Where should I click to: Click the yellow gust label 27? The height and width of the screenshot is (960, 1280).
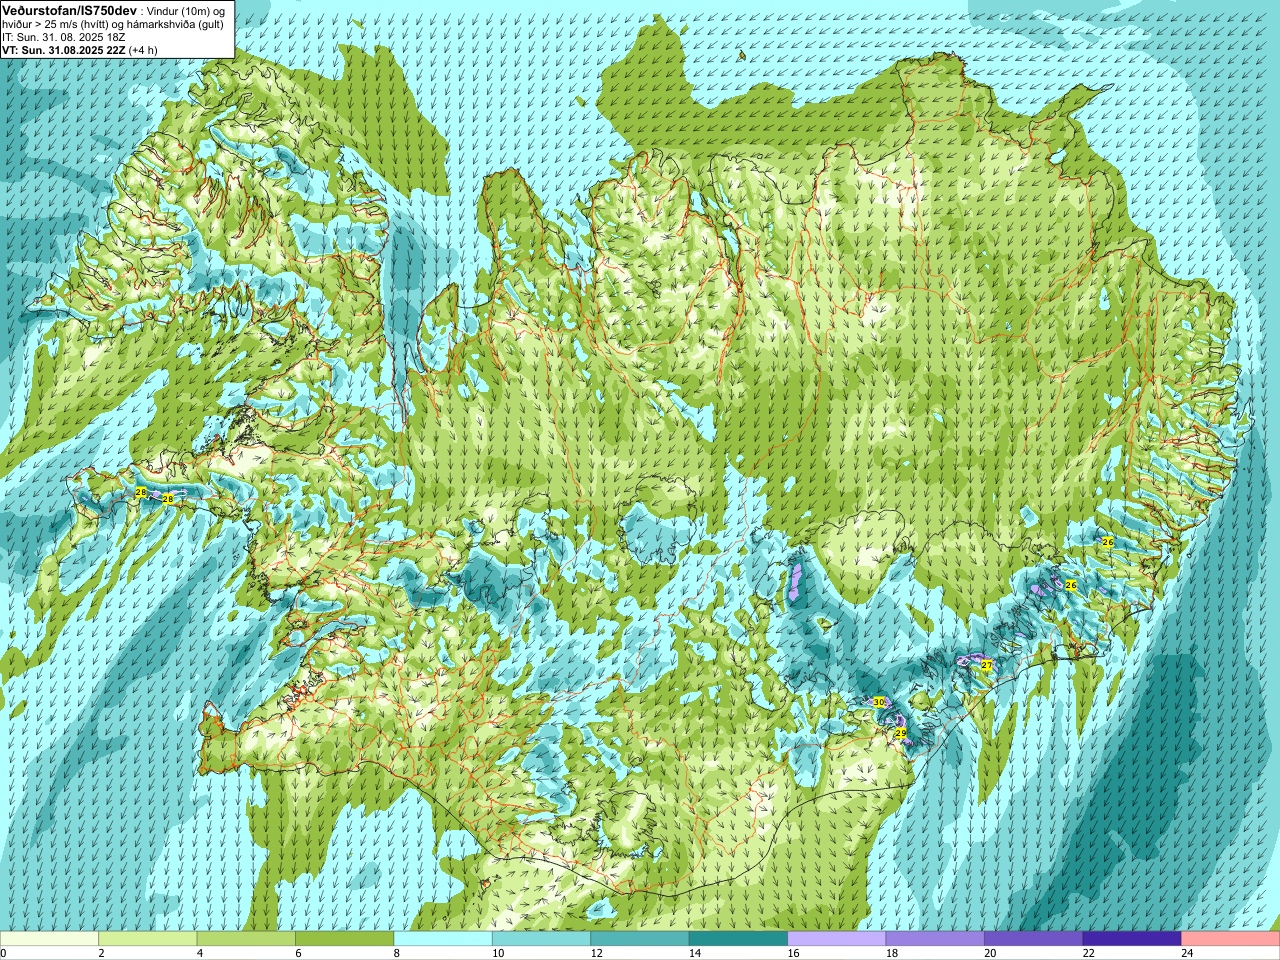click(986, 665)
